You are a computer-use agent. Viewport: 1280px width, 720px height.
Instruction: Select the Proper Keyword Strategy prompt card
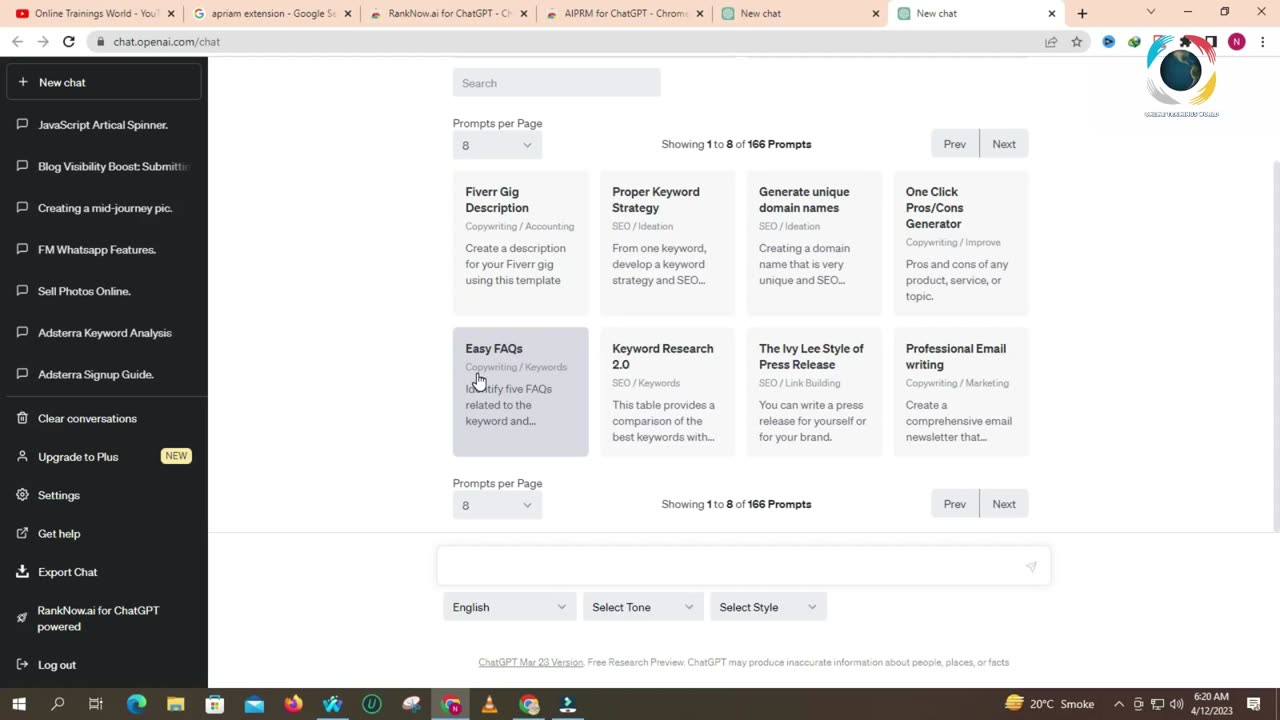click(667, 243)
